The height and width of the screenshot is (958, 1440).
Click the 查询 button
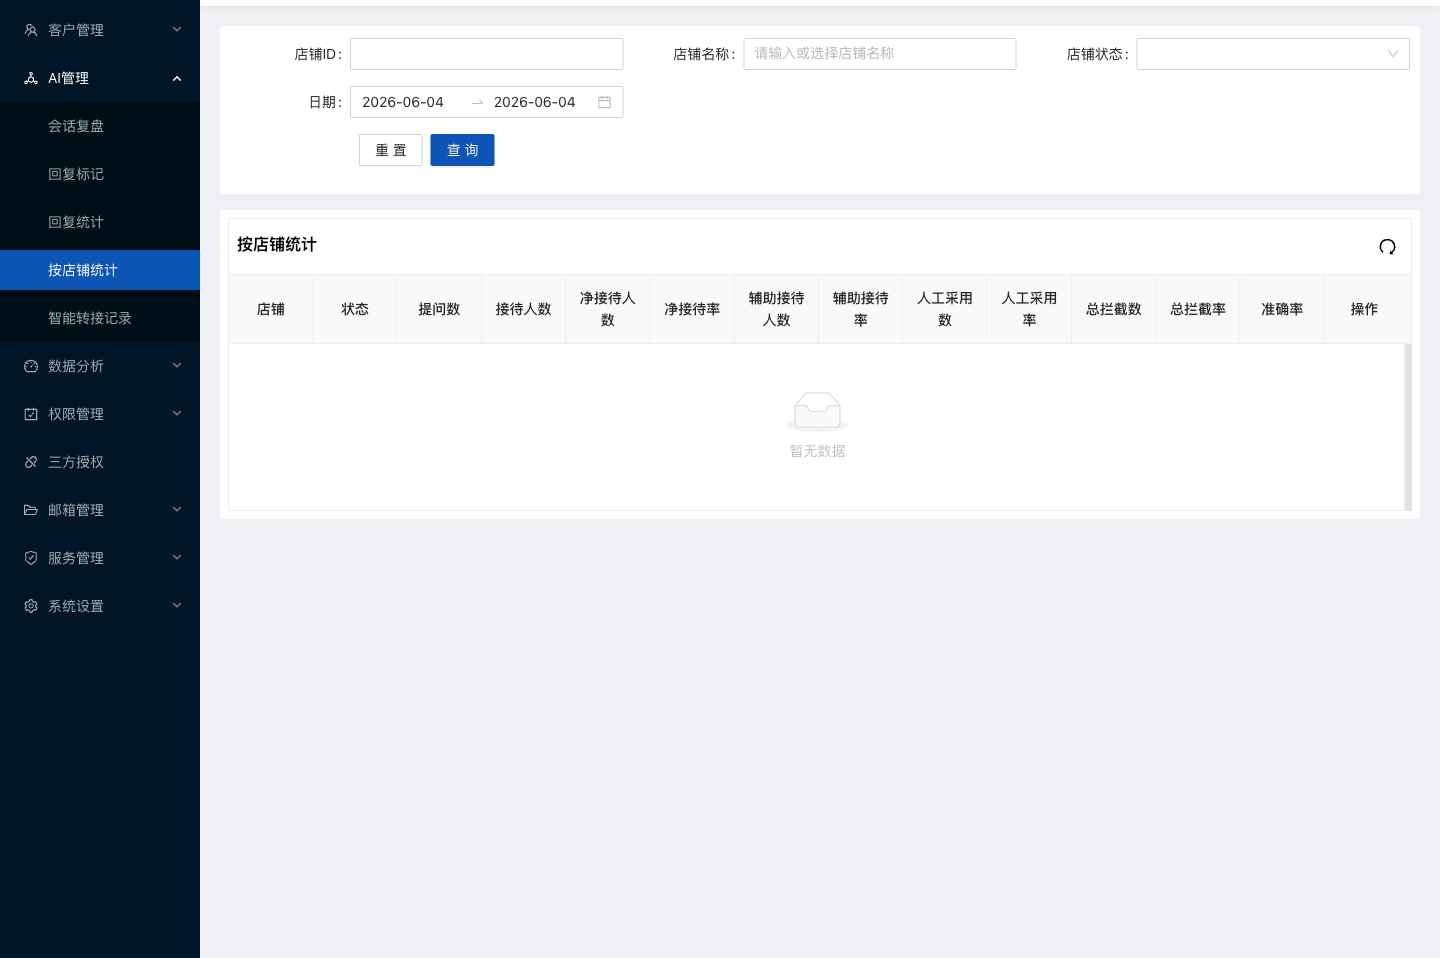[x=462, y=150]
